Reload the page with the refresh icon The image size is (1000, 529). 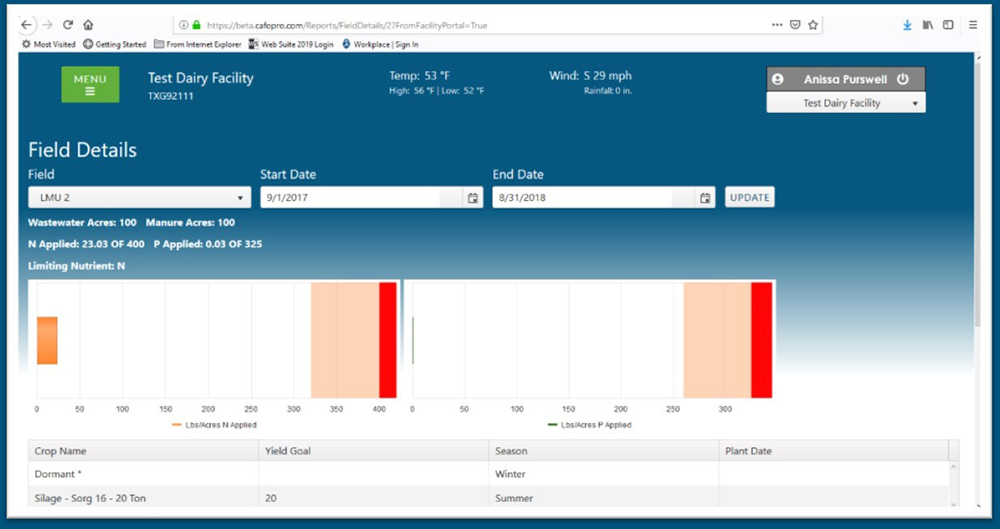pos(68,25)
